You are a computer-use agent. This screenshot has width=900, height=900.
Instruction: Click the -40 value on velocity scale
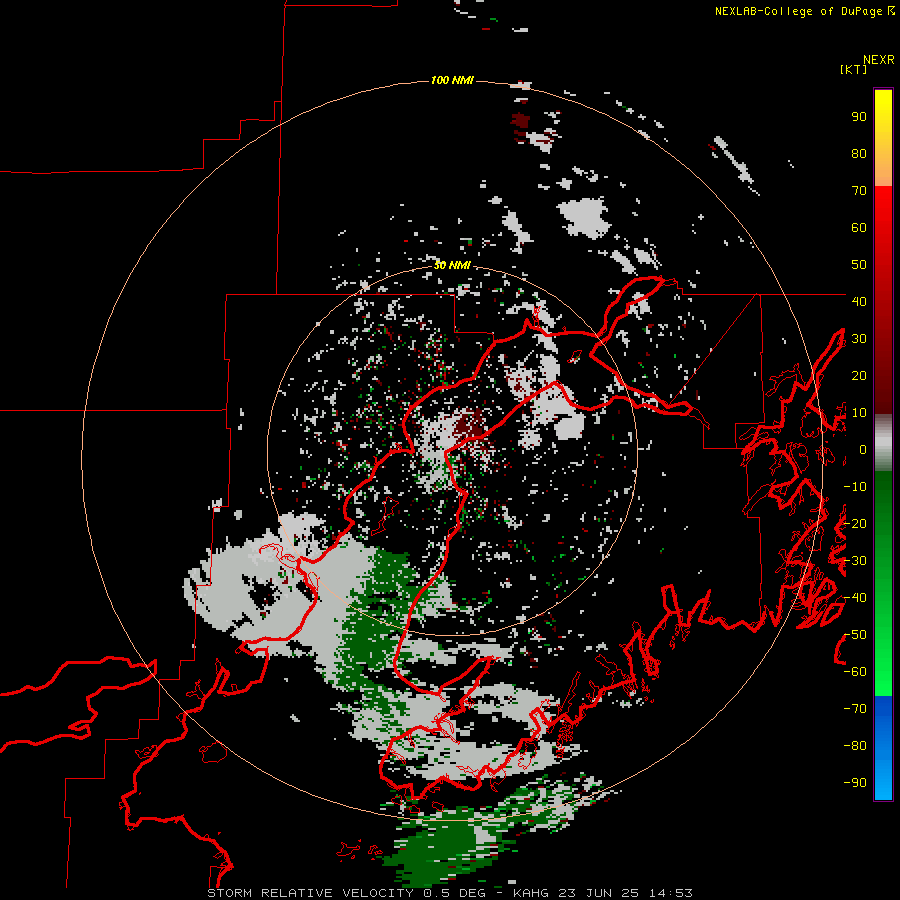coord(855,598)
